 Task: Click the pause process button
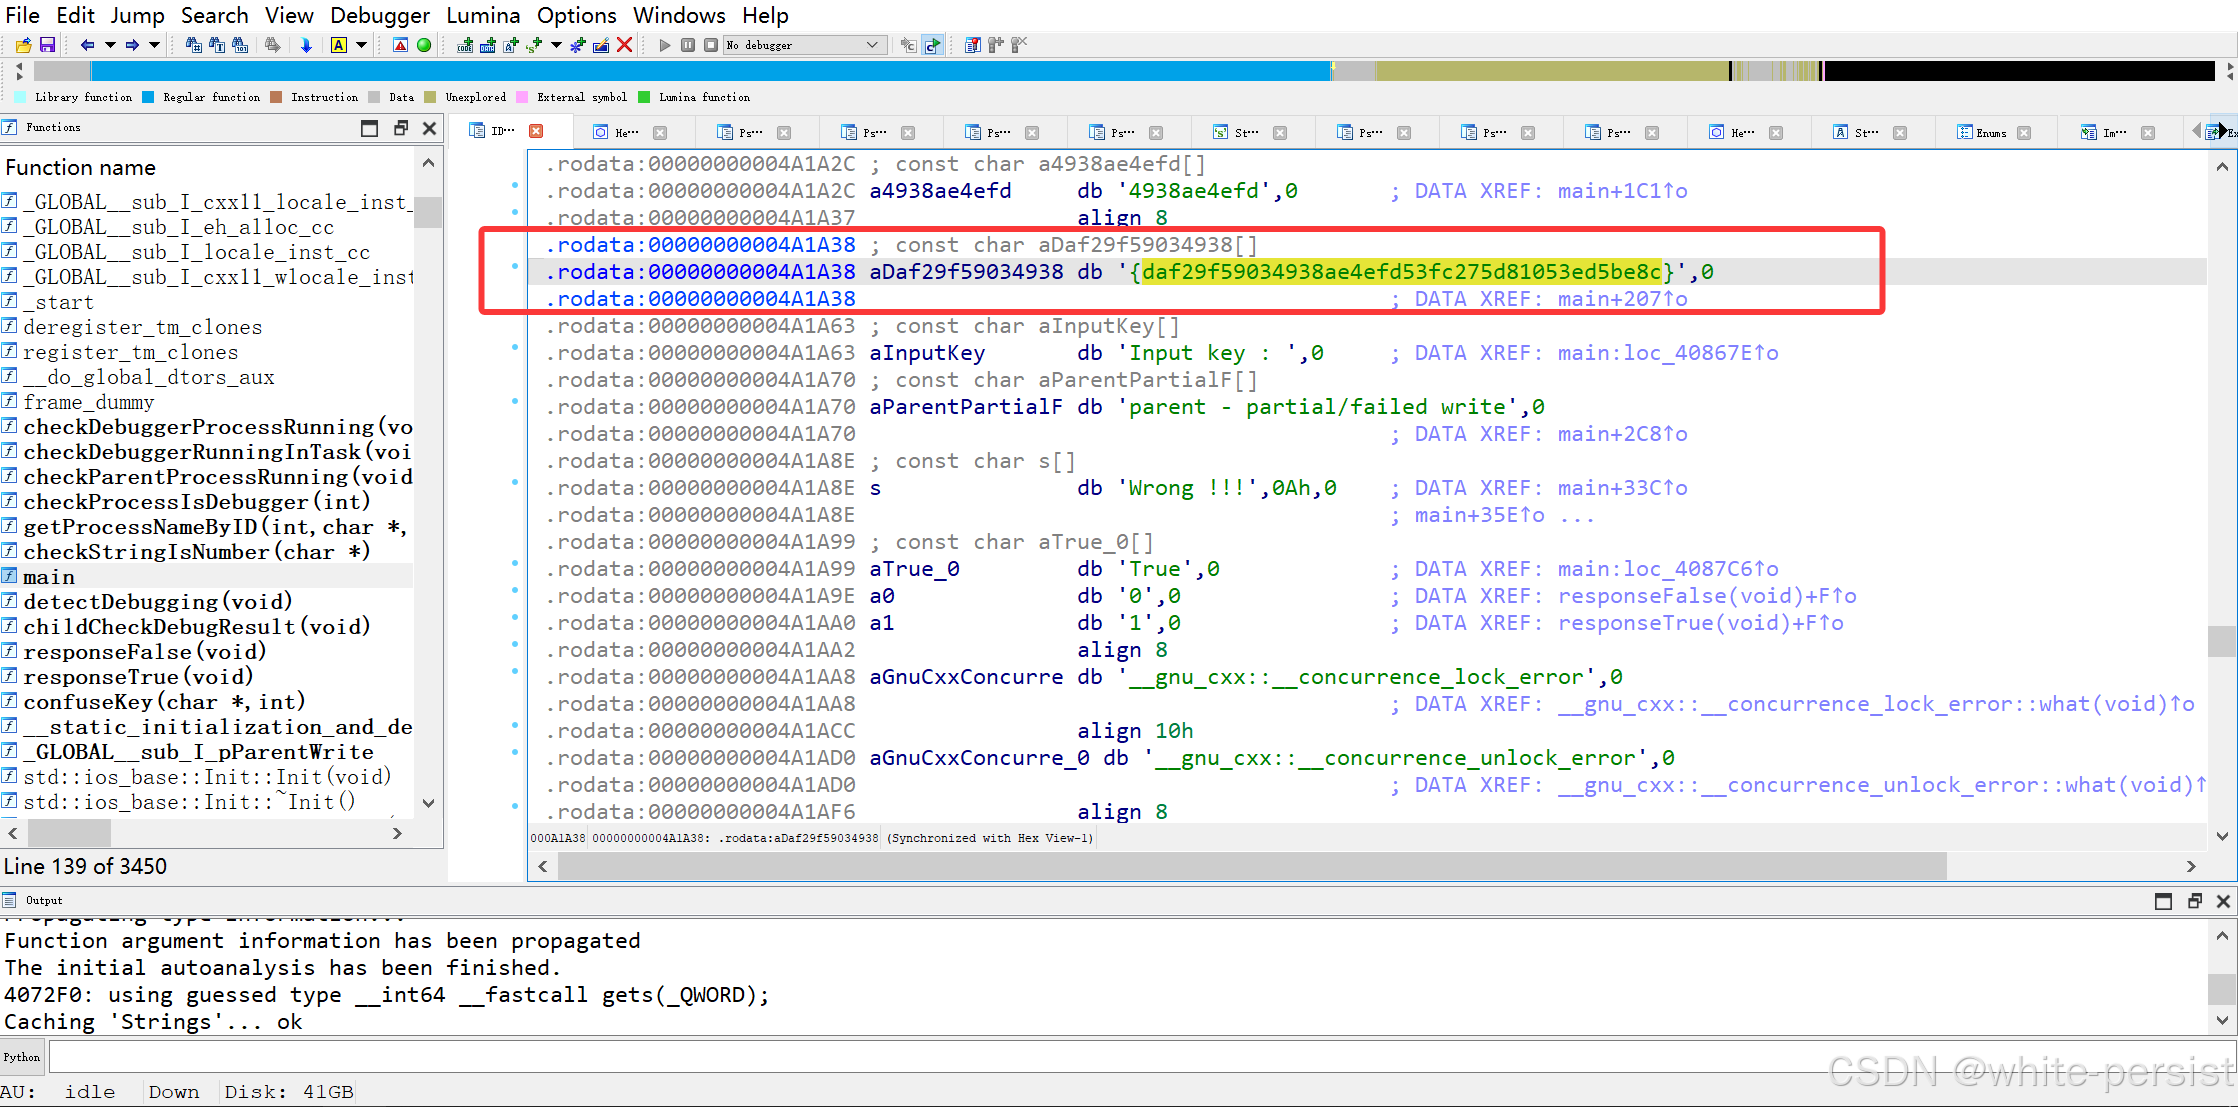point(688,45)
